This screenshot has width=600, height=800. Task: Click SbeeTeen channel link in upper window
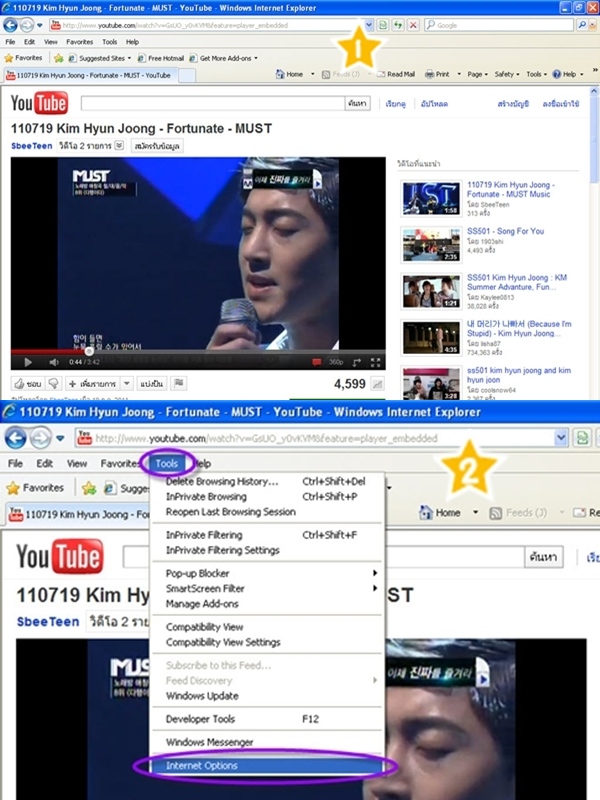[32, 146]
